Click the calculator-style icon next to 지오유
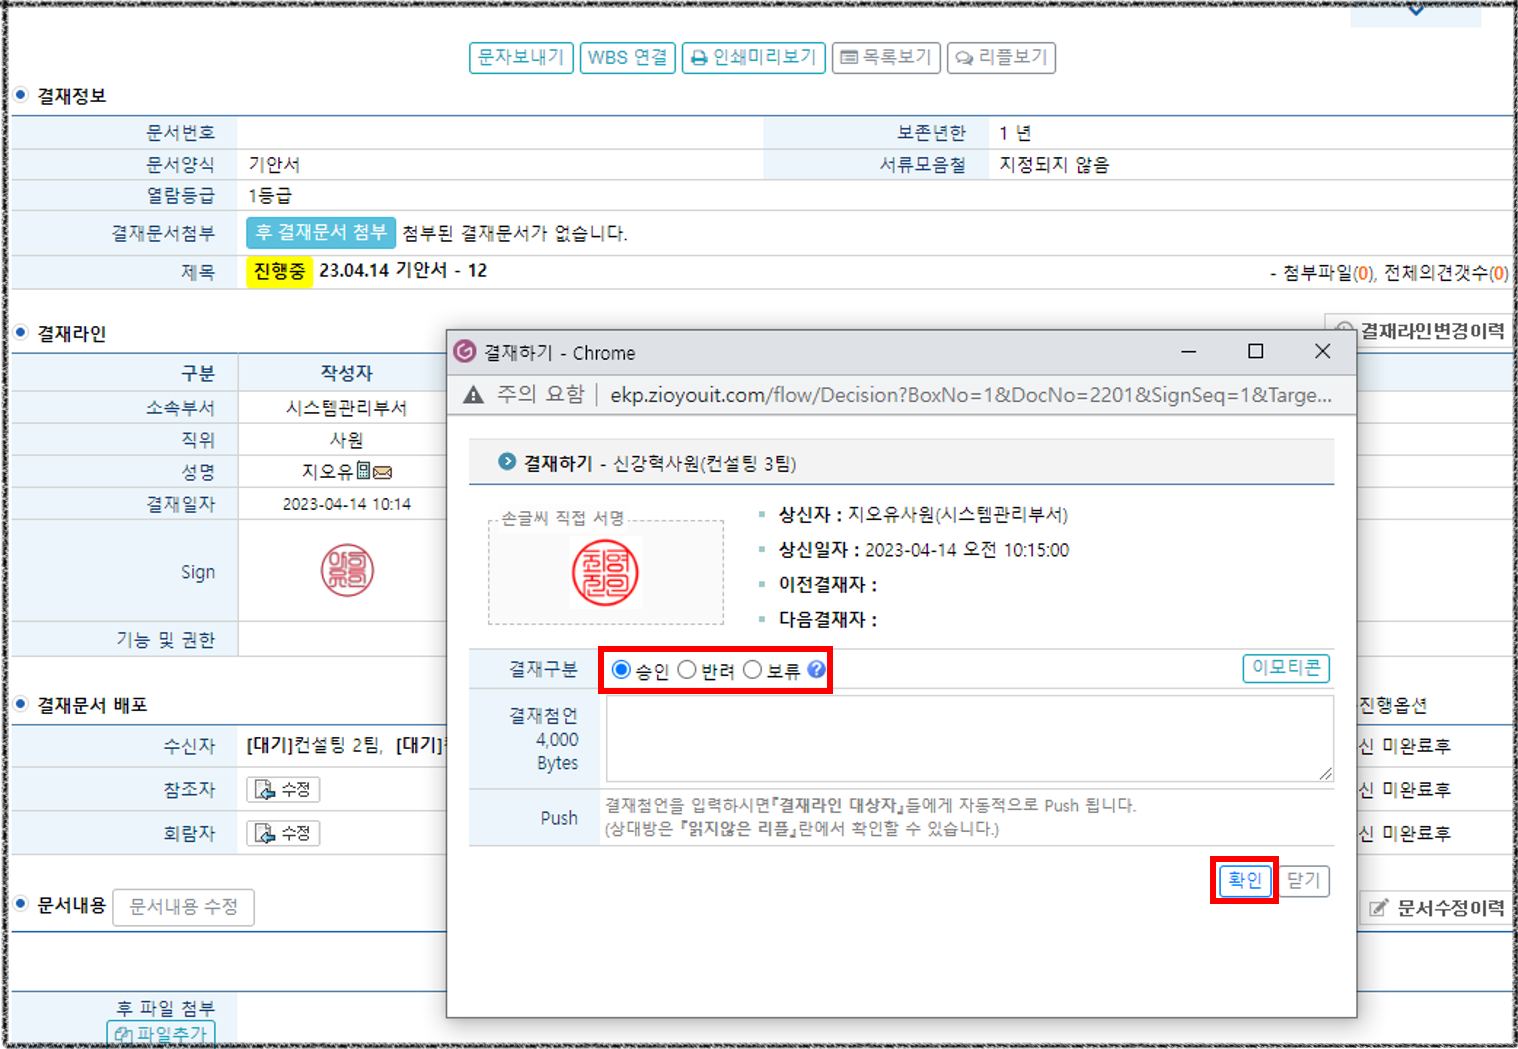The width and height of the screenshot is (1518, 1049). (x=364, y=471)
